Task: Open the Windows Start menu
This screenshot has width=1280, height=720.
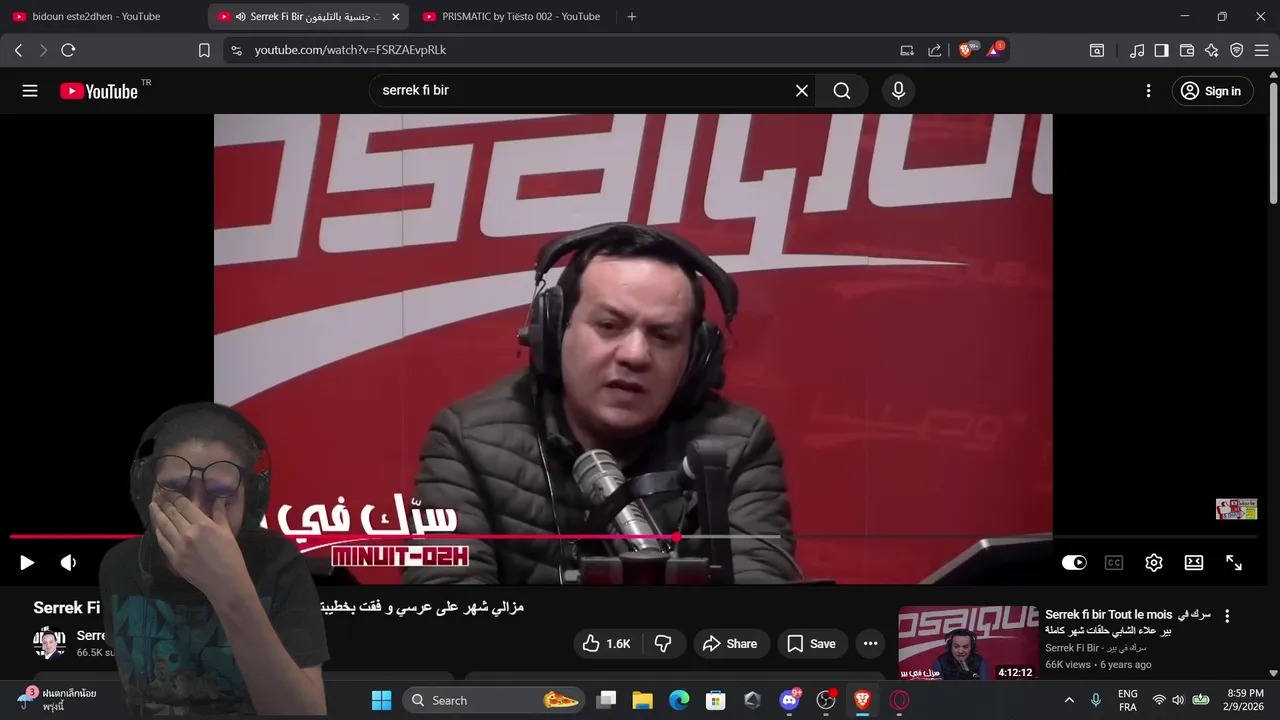Action: (x=382, y=700)
